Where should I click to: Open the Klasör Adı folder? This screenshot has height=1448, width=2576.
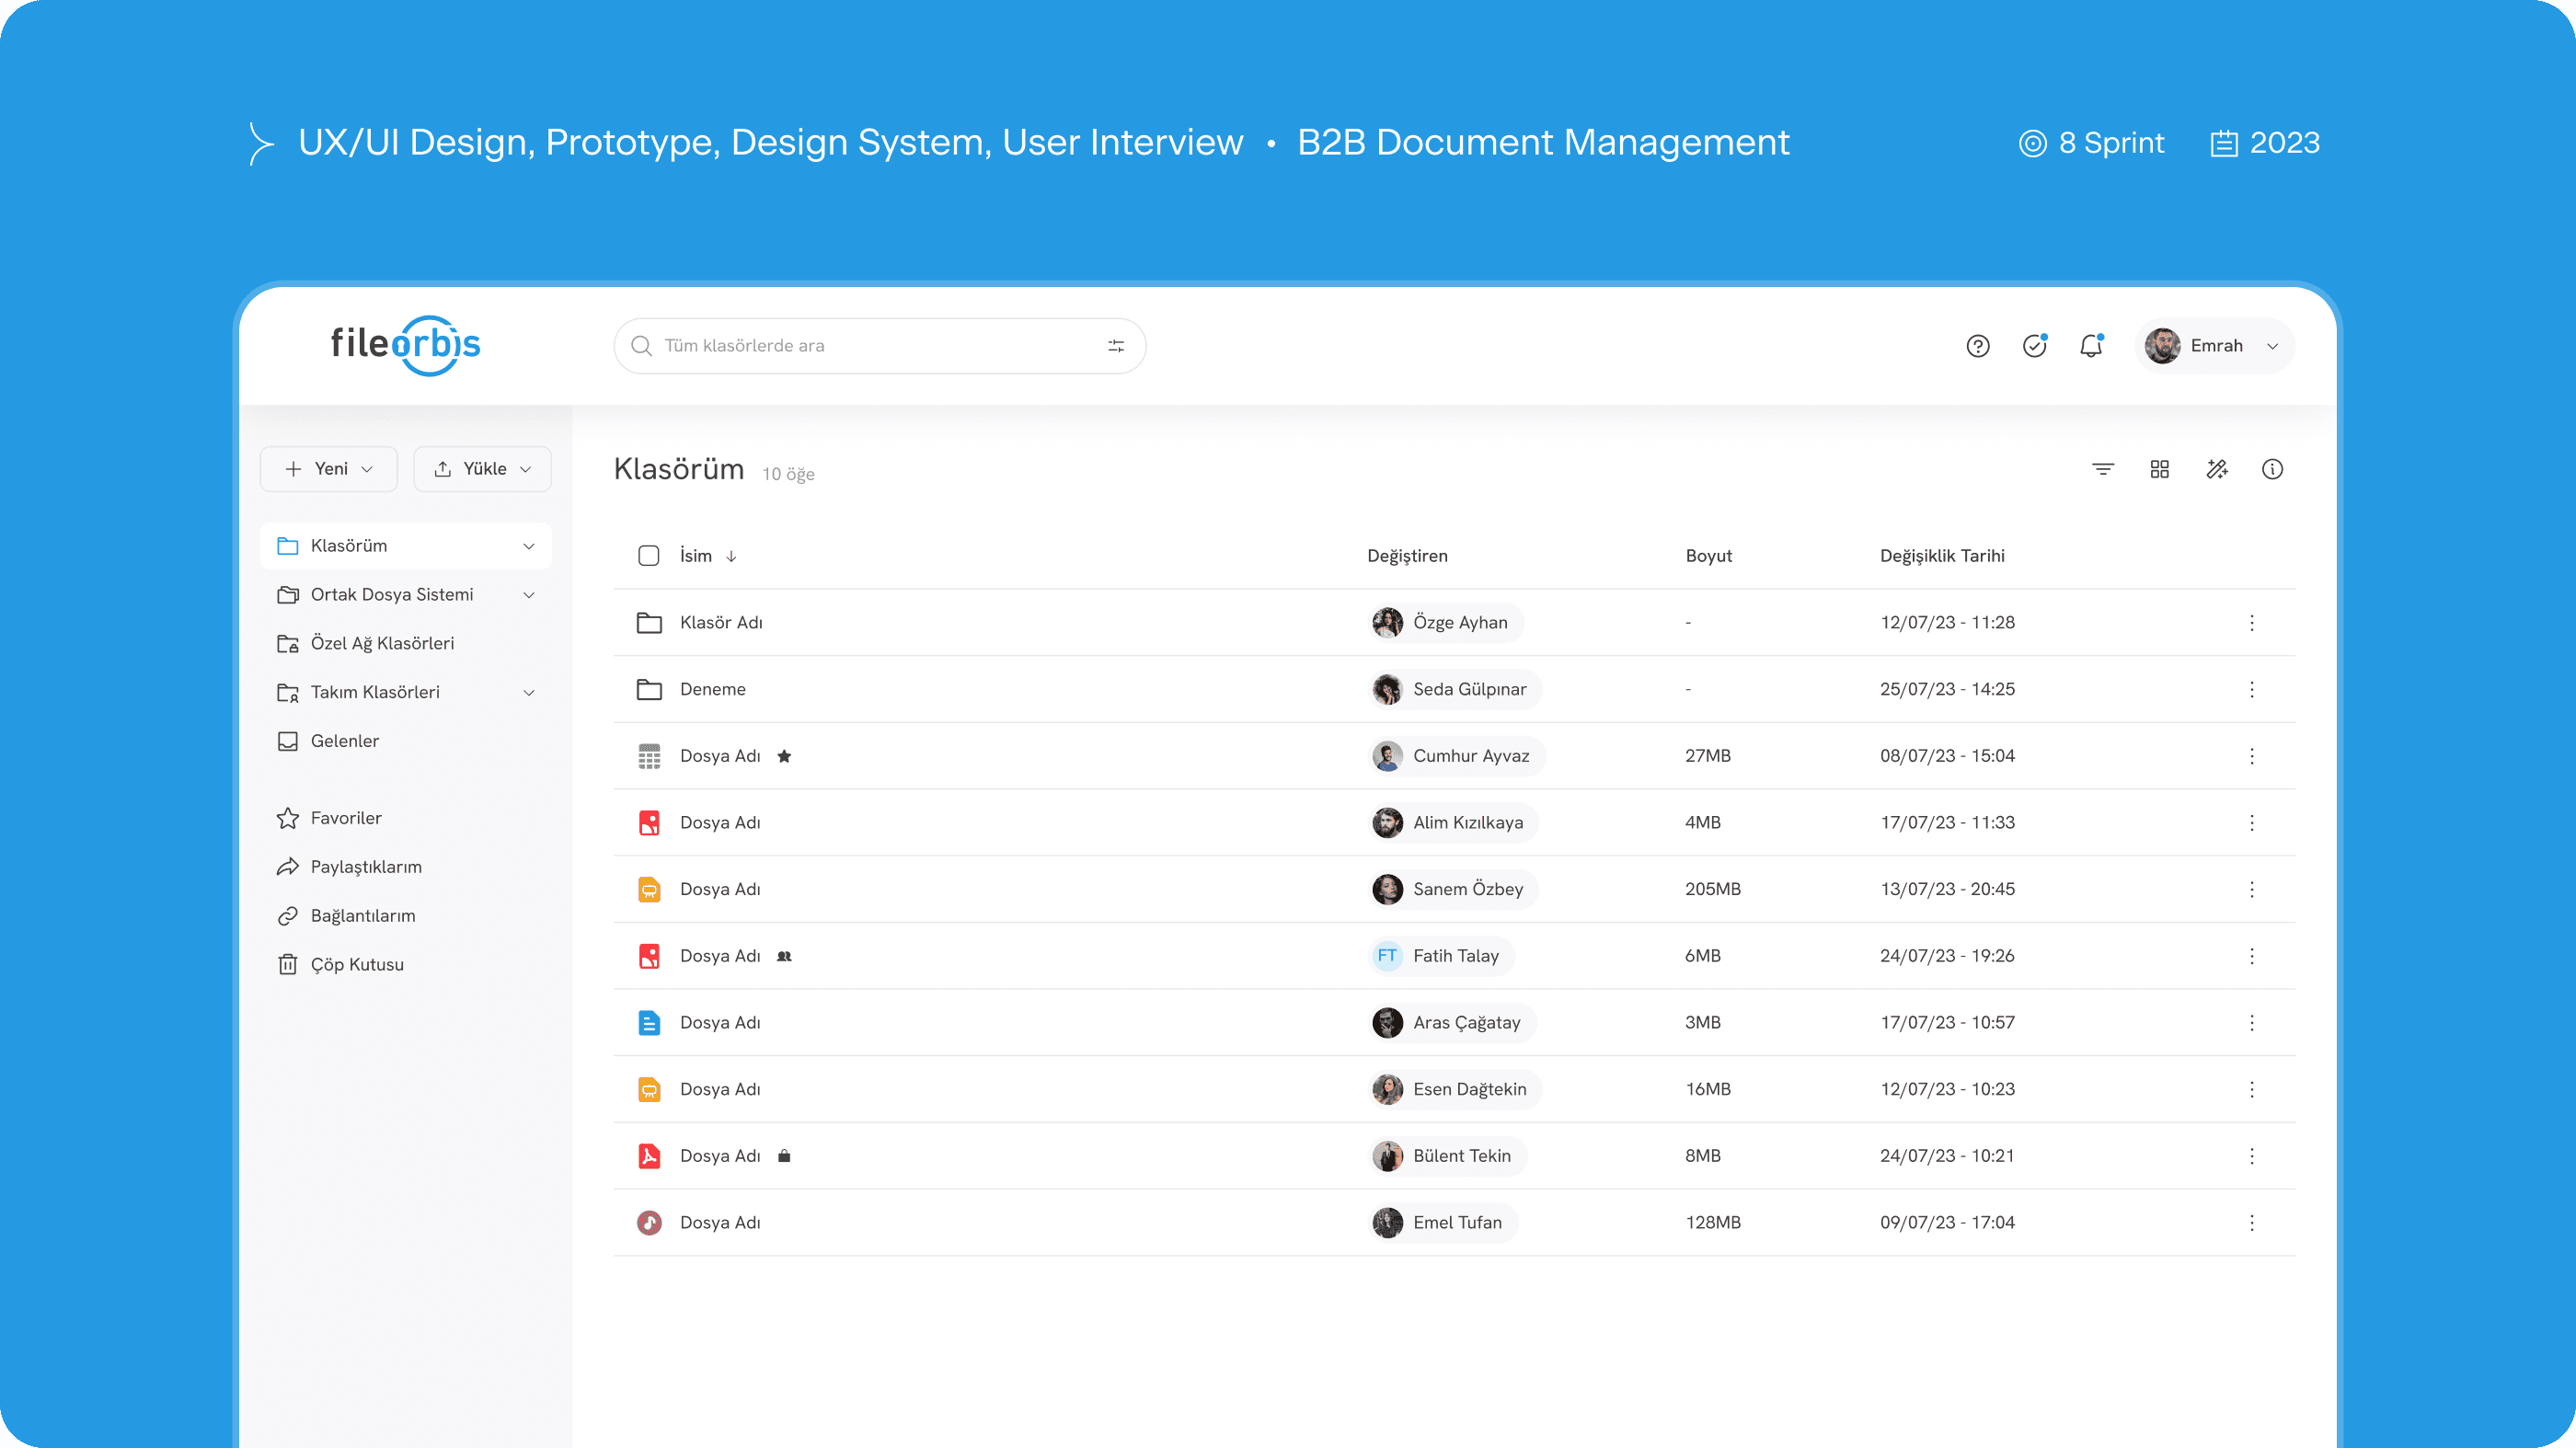720,622
